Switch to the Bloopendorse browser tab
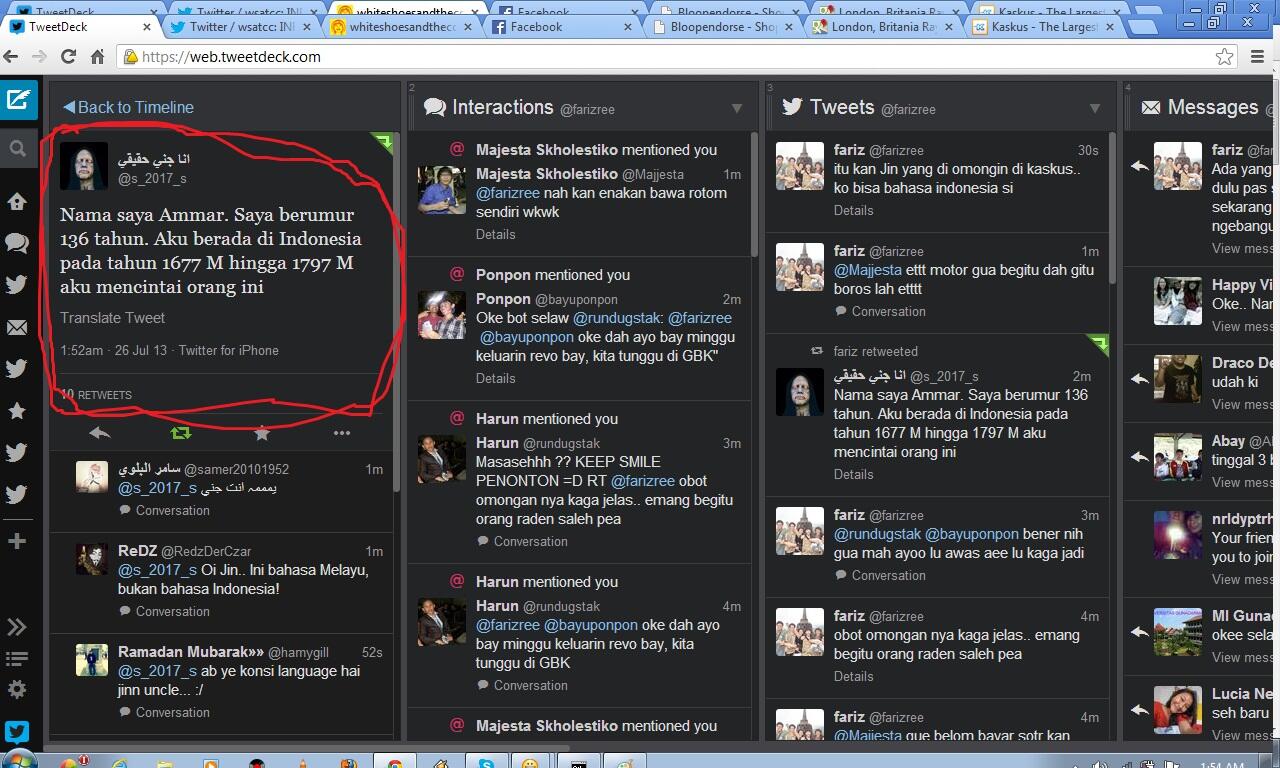The height and width of the screenshot is (768, 1280). click(x=722, y=27)
